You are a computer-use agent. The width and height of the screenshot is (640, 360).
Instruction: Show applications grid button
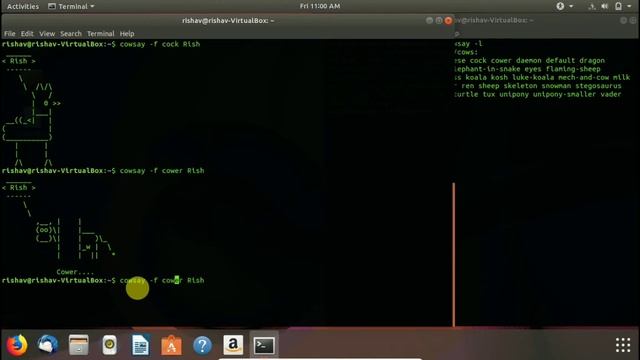[x=623, y=345]
